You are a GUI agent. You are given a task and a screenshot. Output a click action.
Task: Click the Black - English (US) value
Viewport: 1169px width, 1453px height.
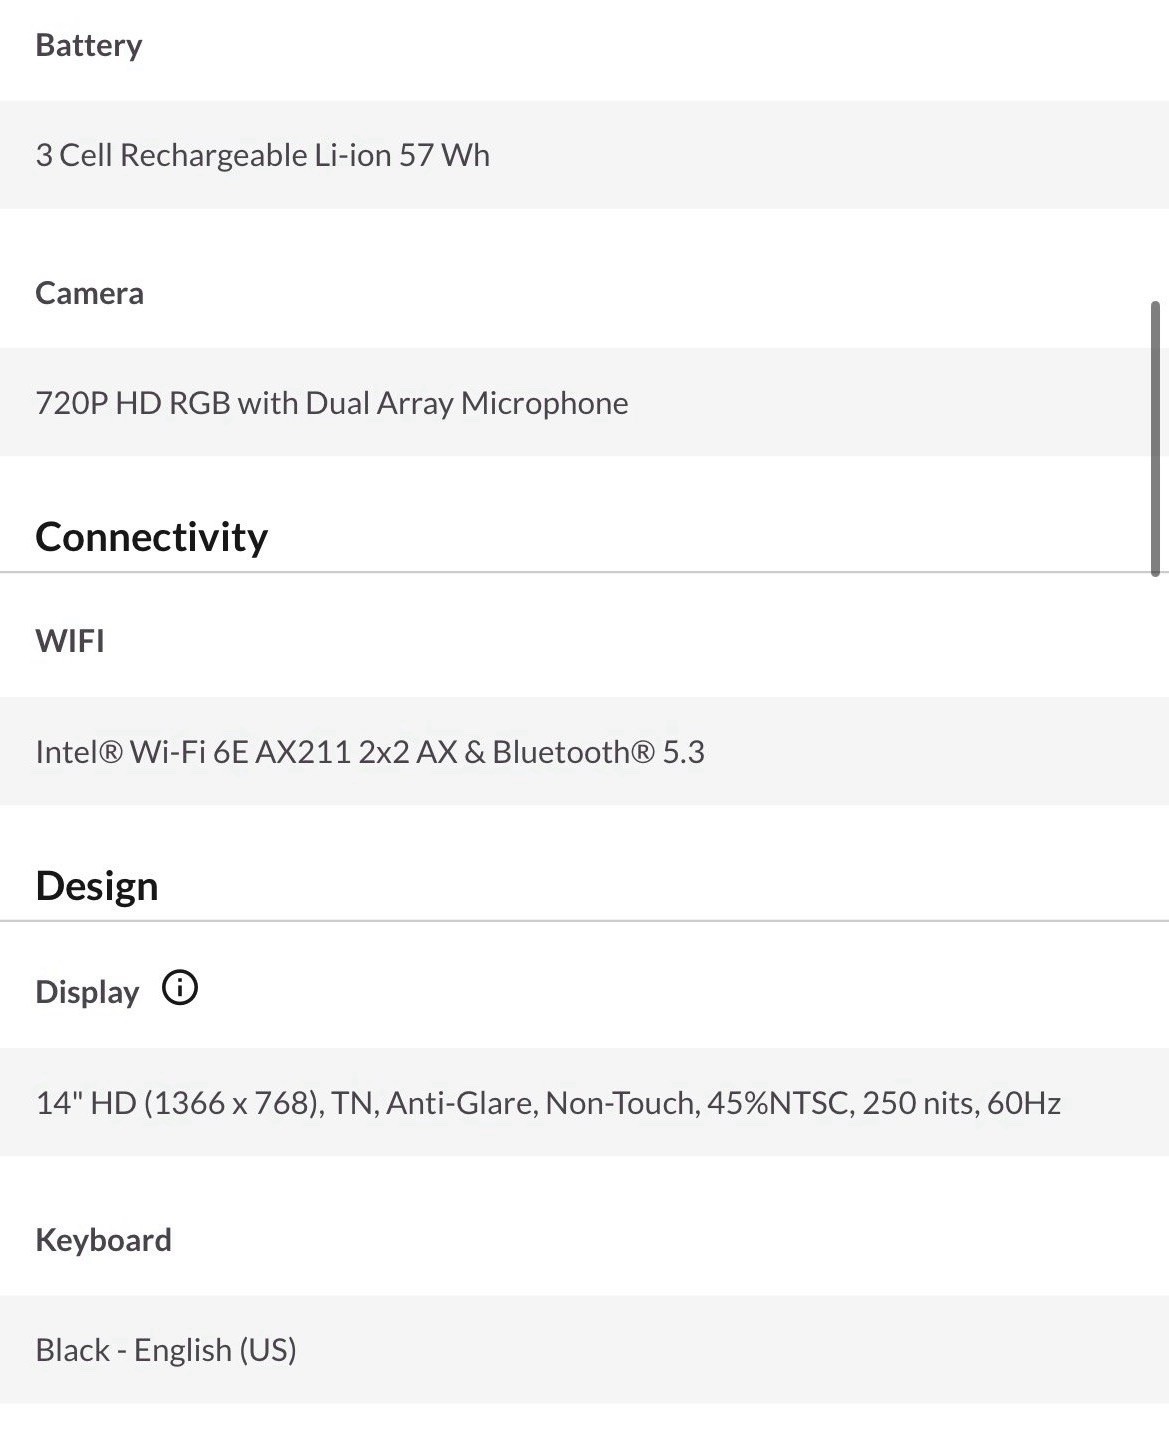tap(166, 1350)
